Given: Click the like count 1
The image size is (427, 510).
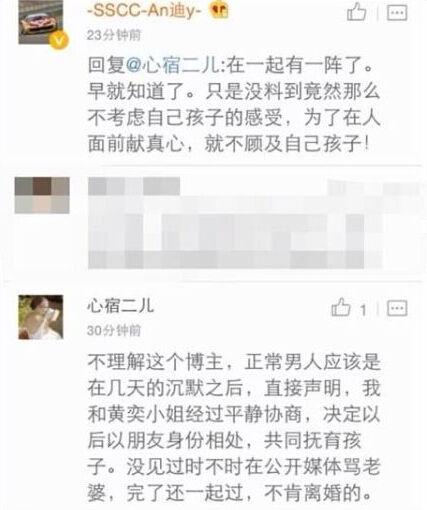Looking at the screenshot, I should (x=363, y=311).
